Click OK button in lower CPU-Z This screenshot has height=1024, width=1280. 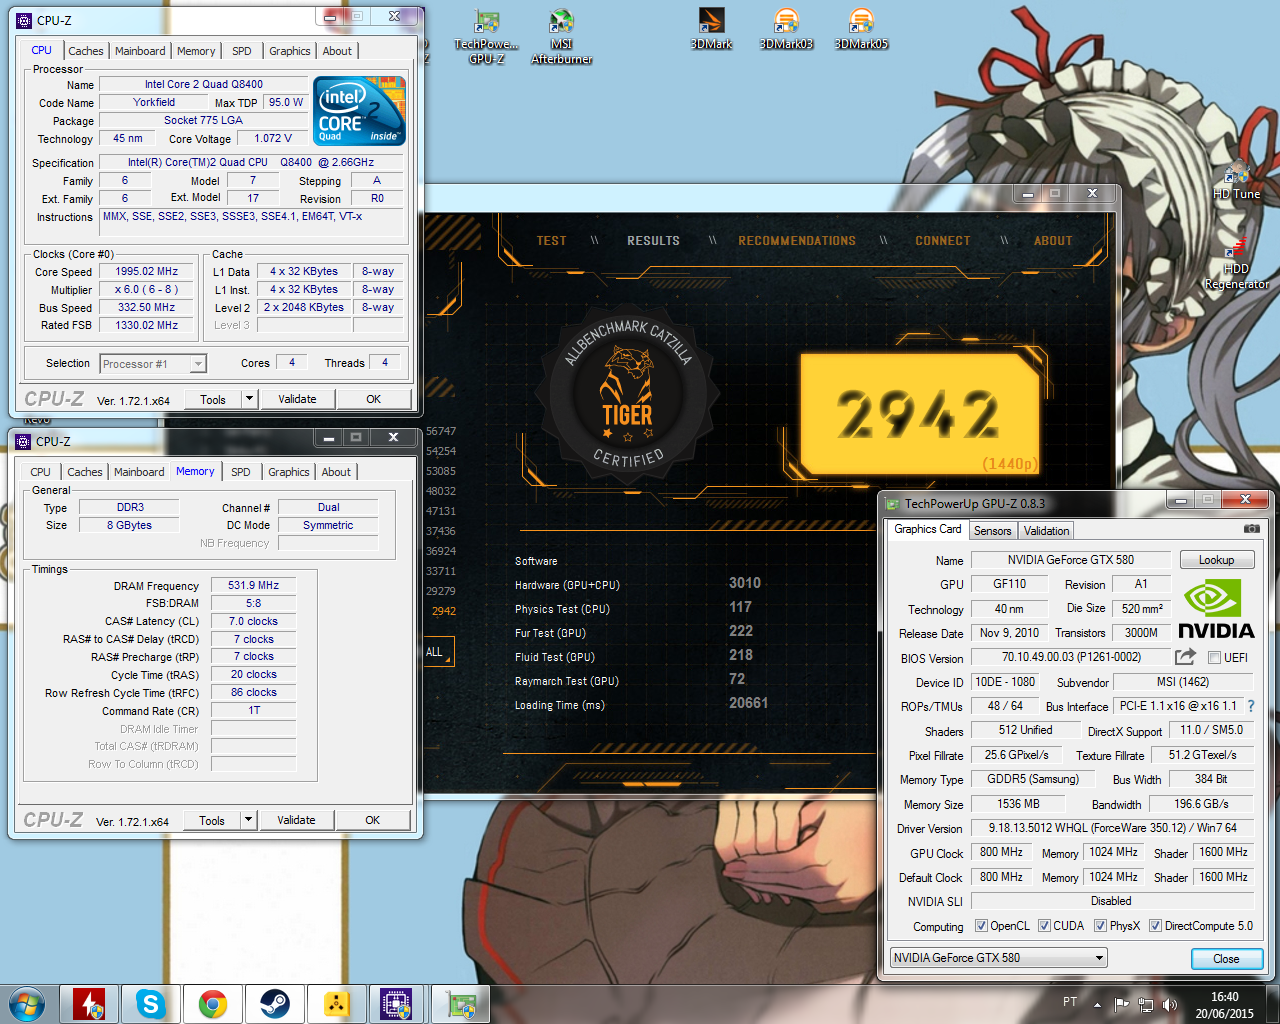372,820
